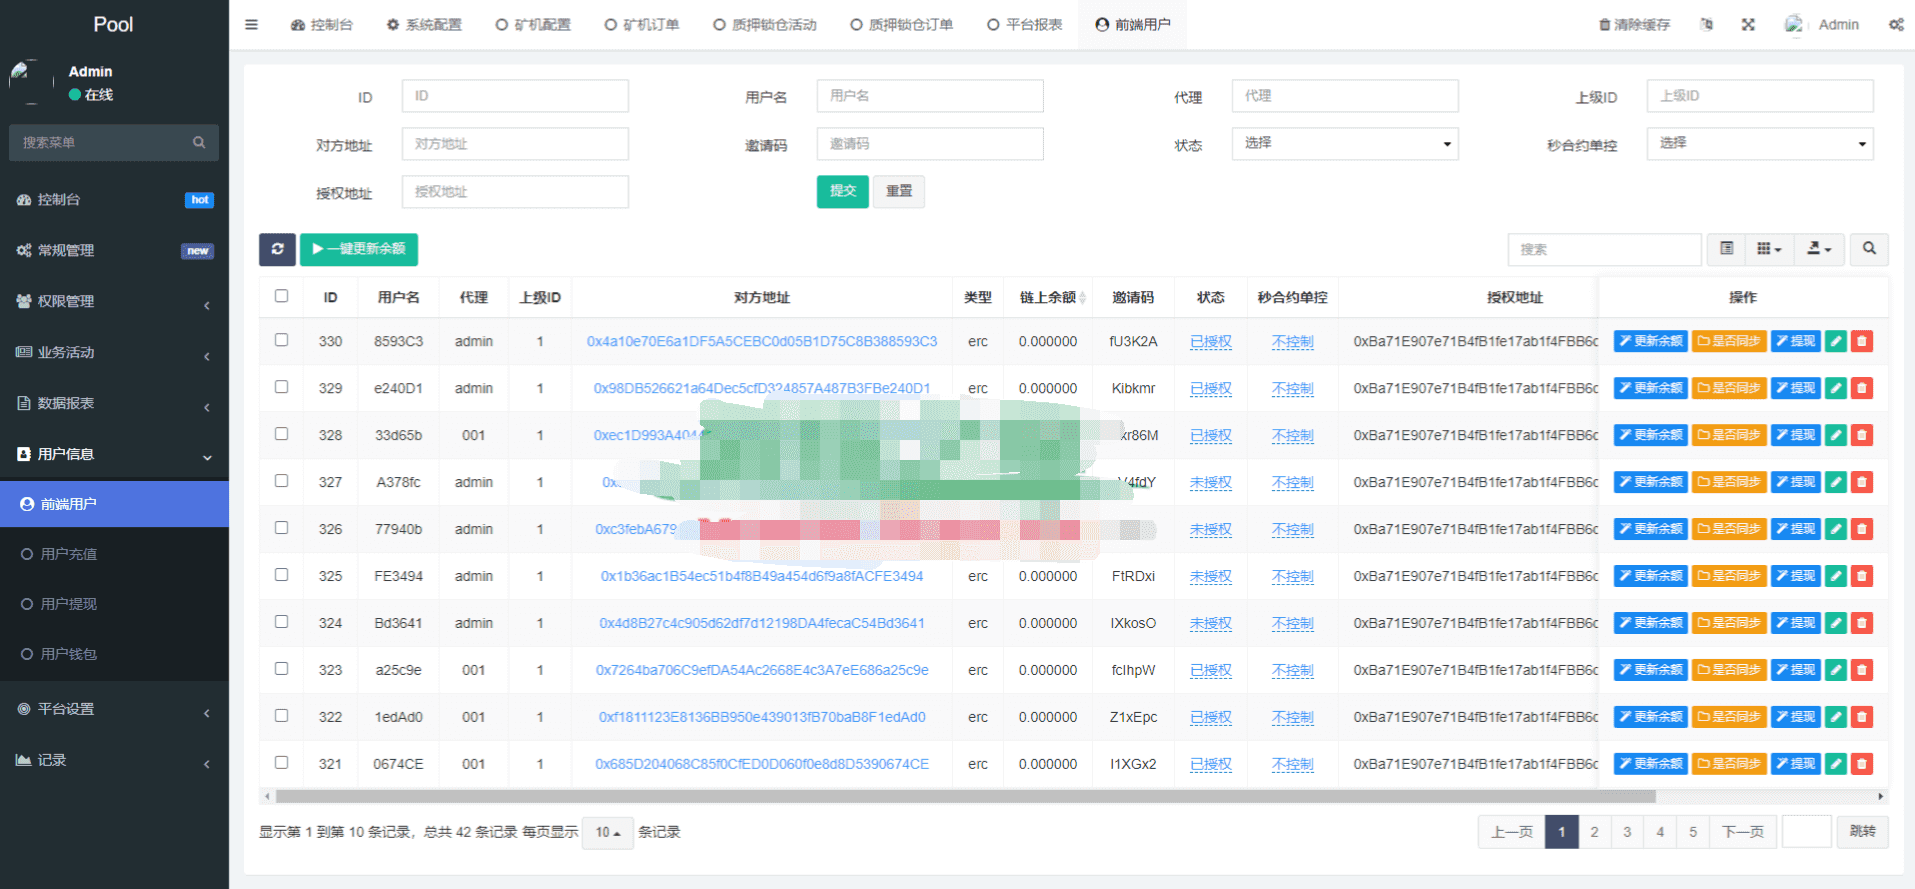Open the settings gears icon at top right
The width and height of the screenshot is (1915, 889).
pyautogui.click(x=1896, y=25)
